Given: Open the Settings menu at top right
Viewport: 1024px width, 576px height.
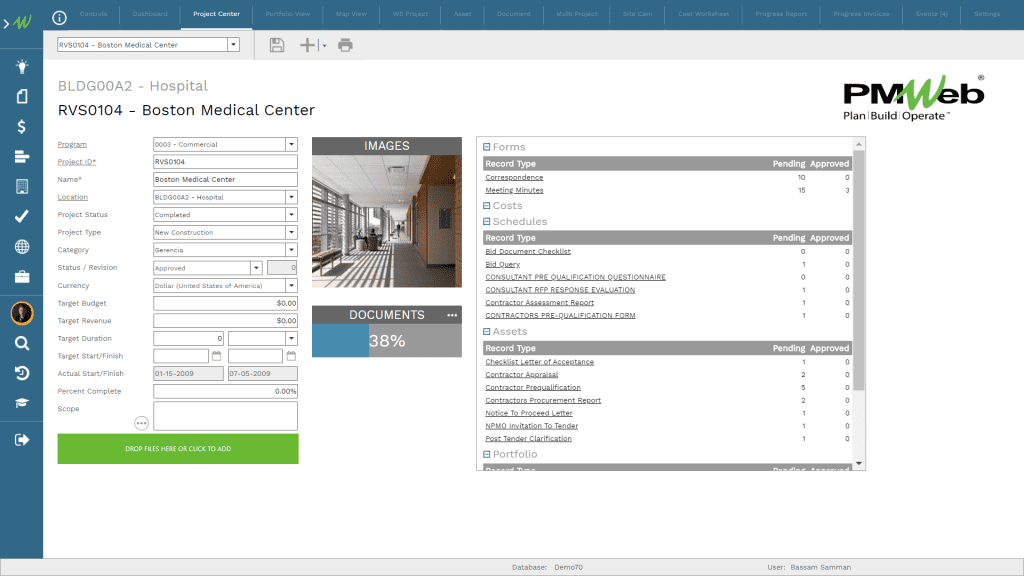Looking at the screenshot, I should [986, 14].
